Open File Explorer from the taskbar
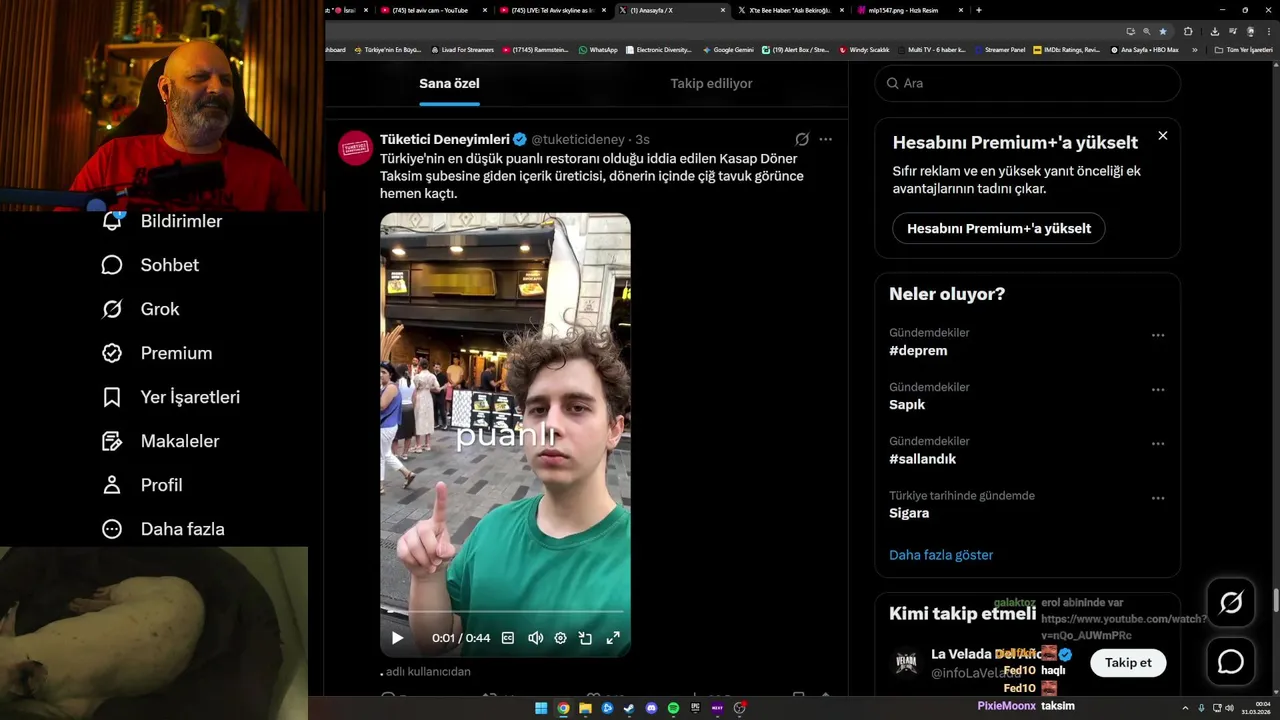 [x=585, y=708]
